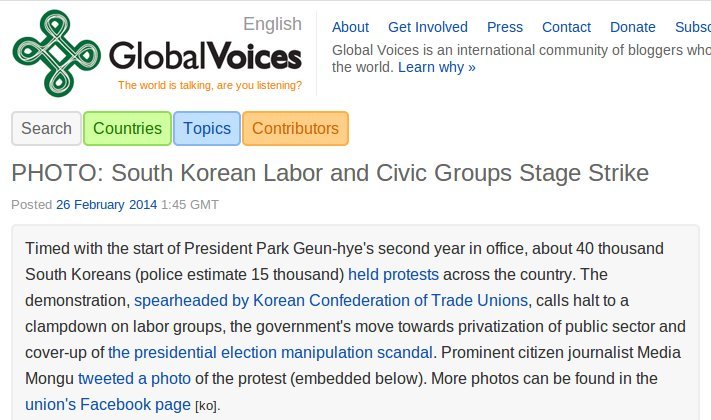Click the "tweeted a photo" link

pyautogui.click(x=134, y=378)
